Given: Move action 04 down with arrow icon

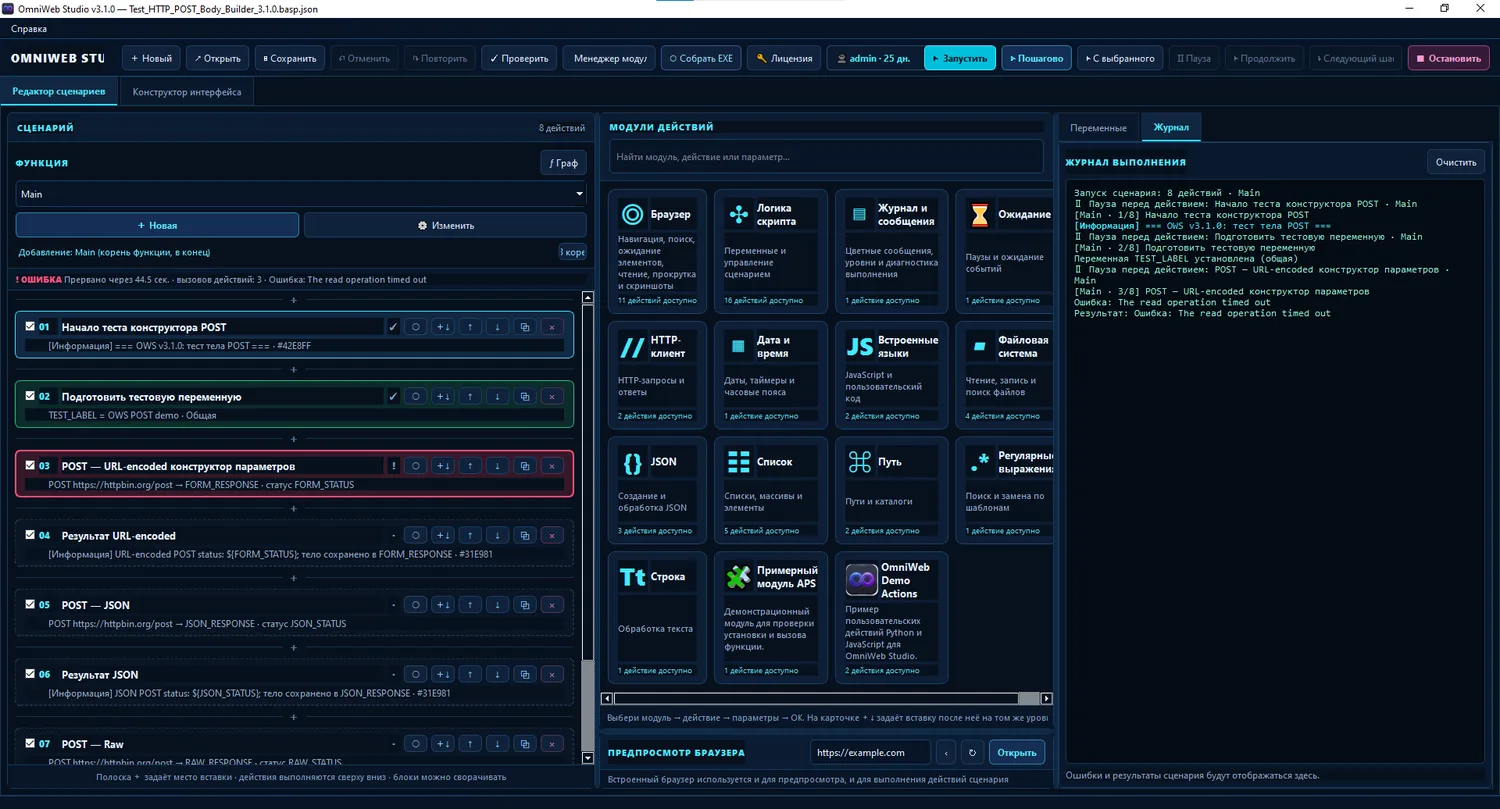Looking at the screenshot, I should 497,536.
